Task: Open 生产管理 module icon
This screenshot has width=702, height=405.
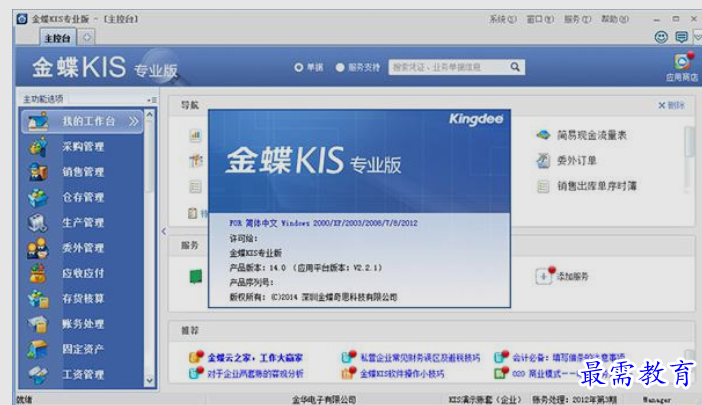Action: point(38,222)
